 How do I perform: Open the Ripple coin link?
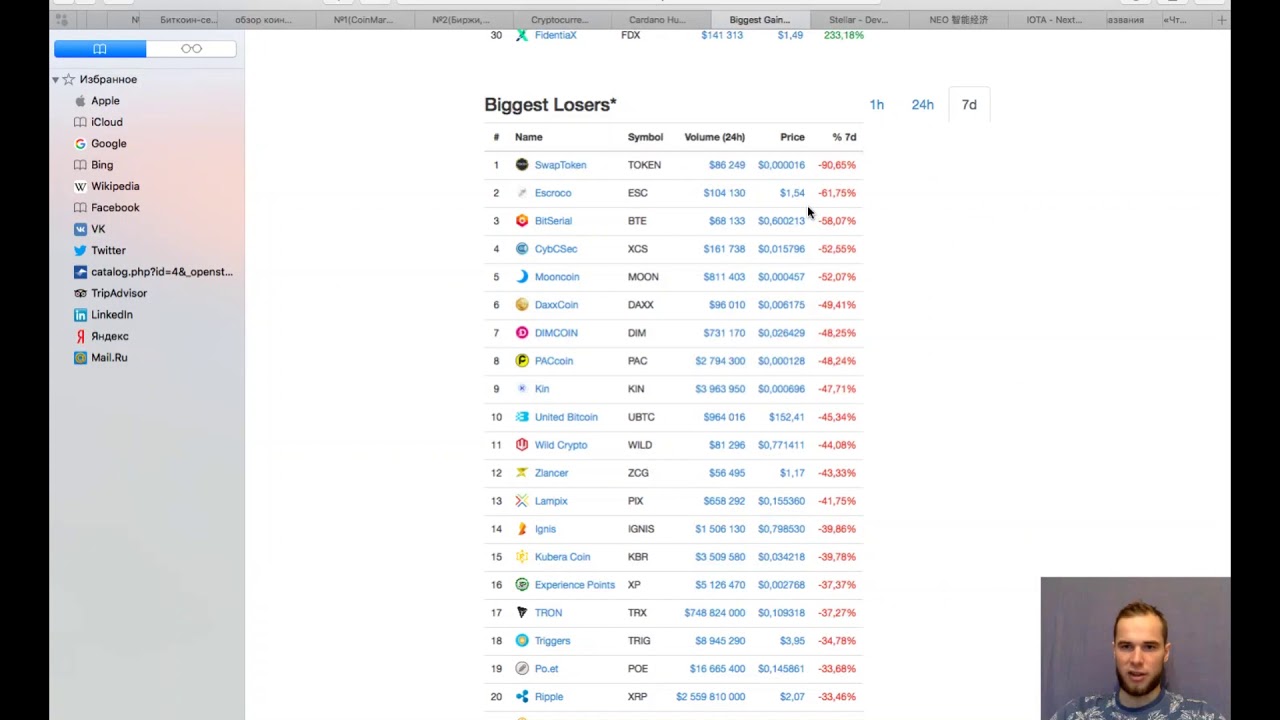(549, 697)
